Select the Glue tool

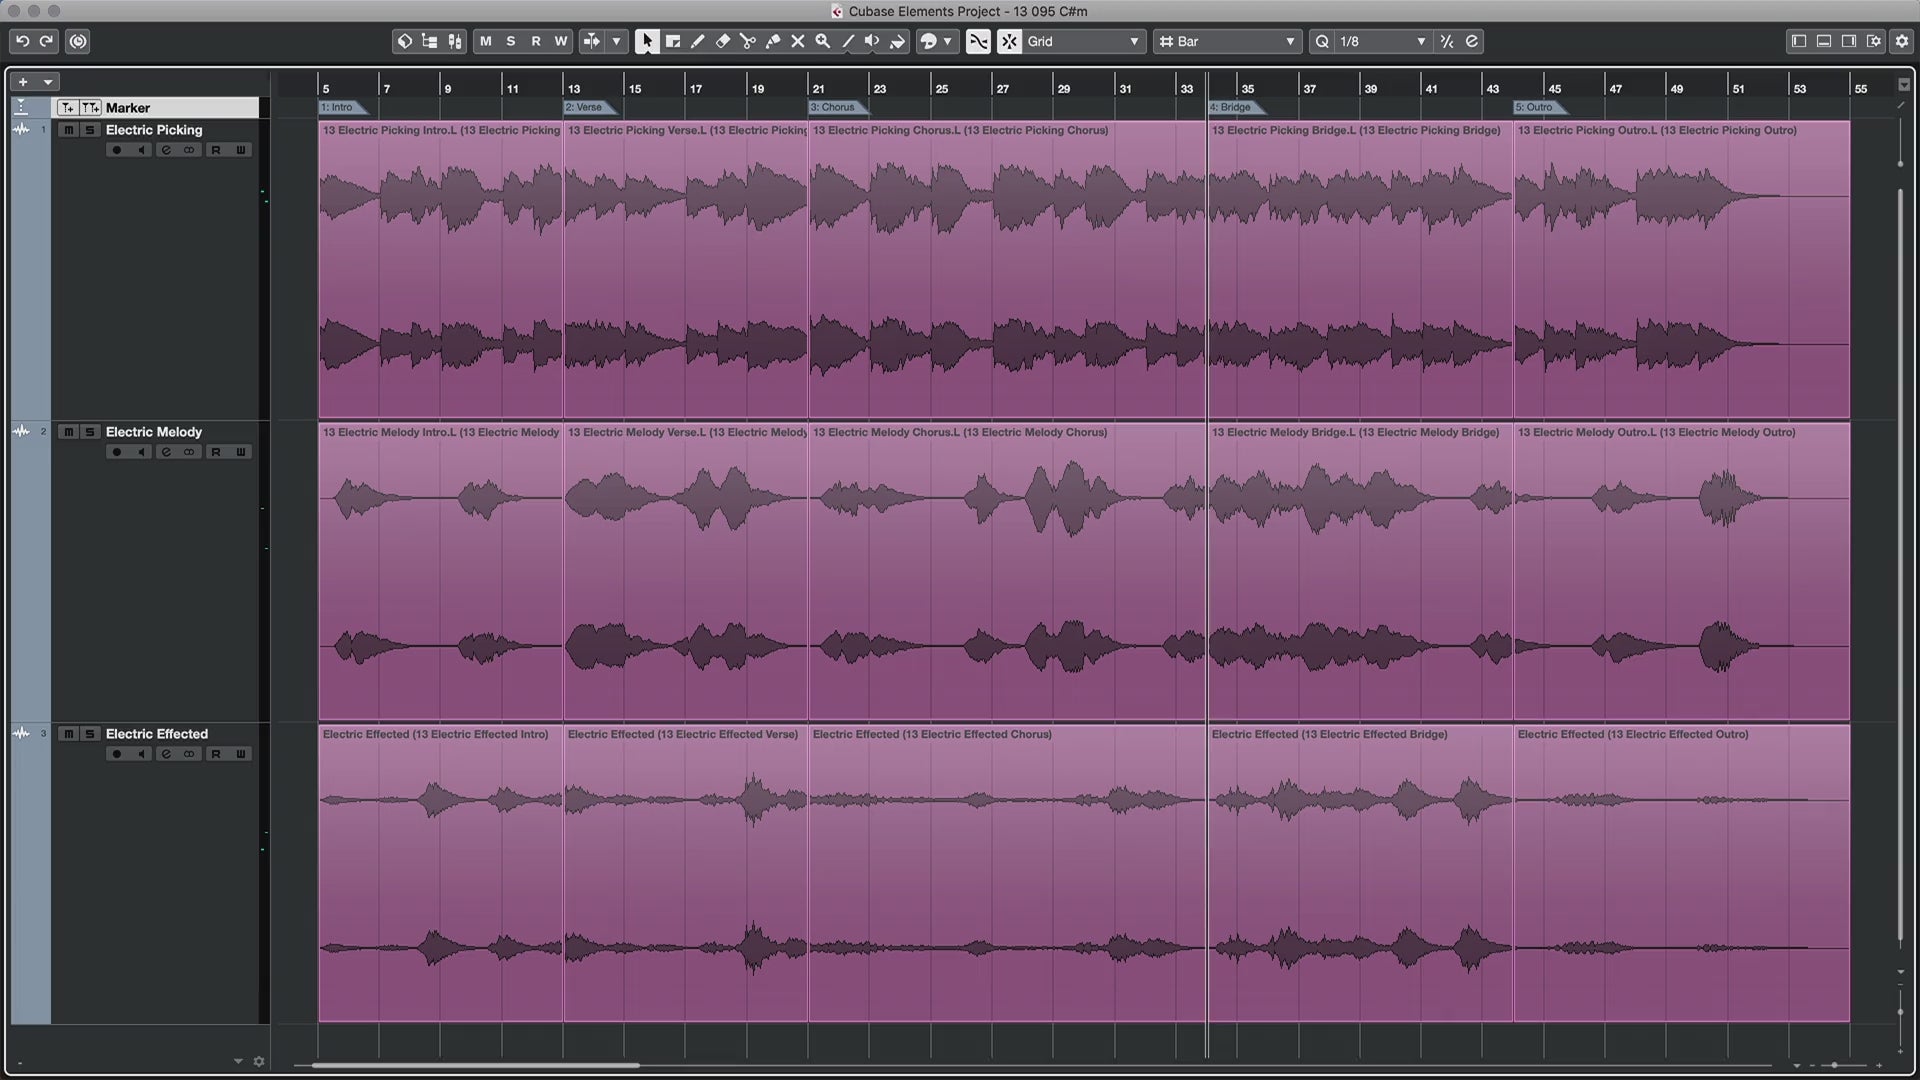click(773, 41)
